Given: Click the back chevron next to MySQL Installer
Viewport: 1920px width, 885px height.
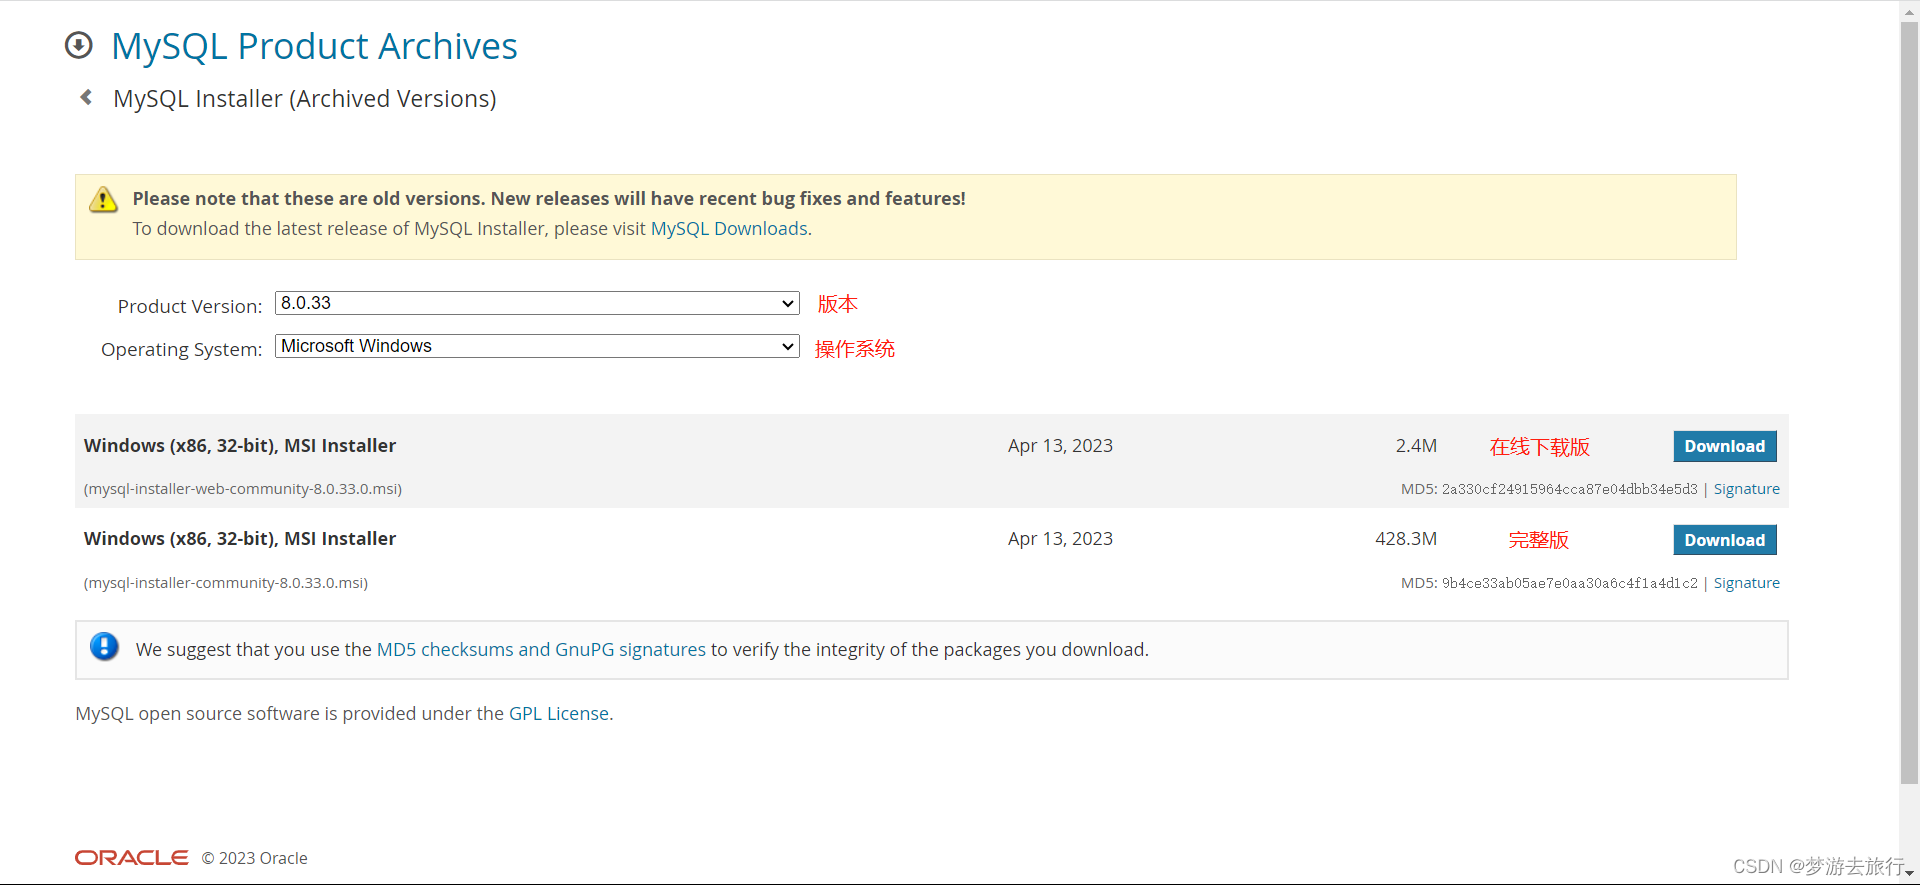Looking at the screenshot, I should (86, 97).
